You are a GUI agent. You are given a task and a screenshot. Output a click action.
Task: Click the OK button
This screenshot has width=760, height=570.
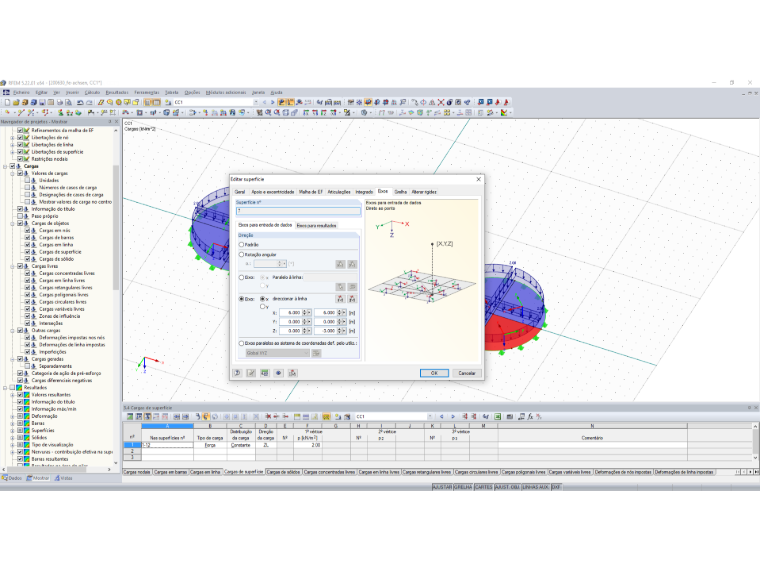click(434, 373)
